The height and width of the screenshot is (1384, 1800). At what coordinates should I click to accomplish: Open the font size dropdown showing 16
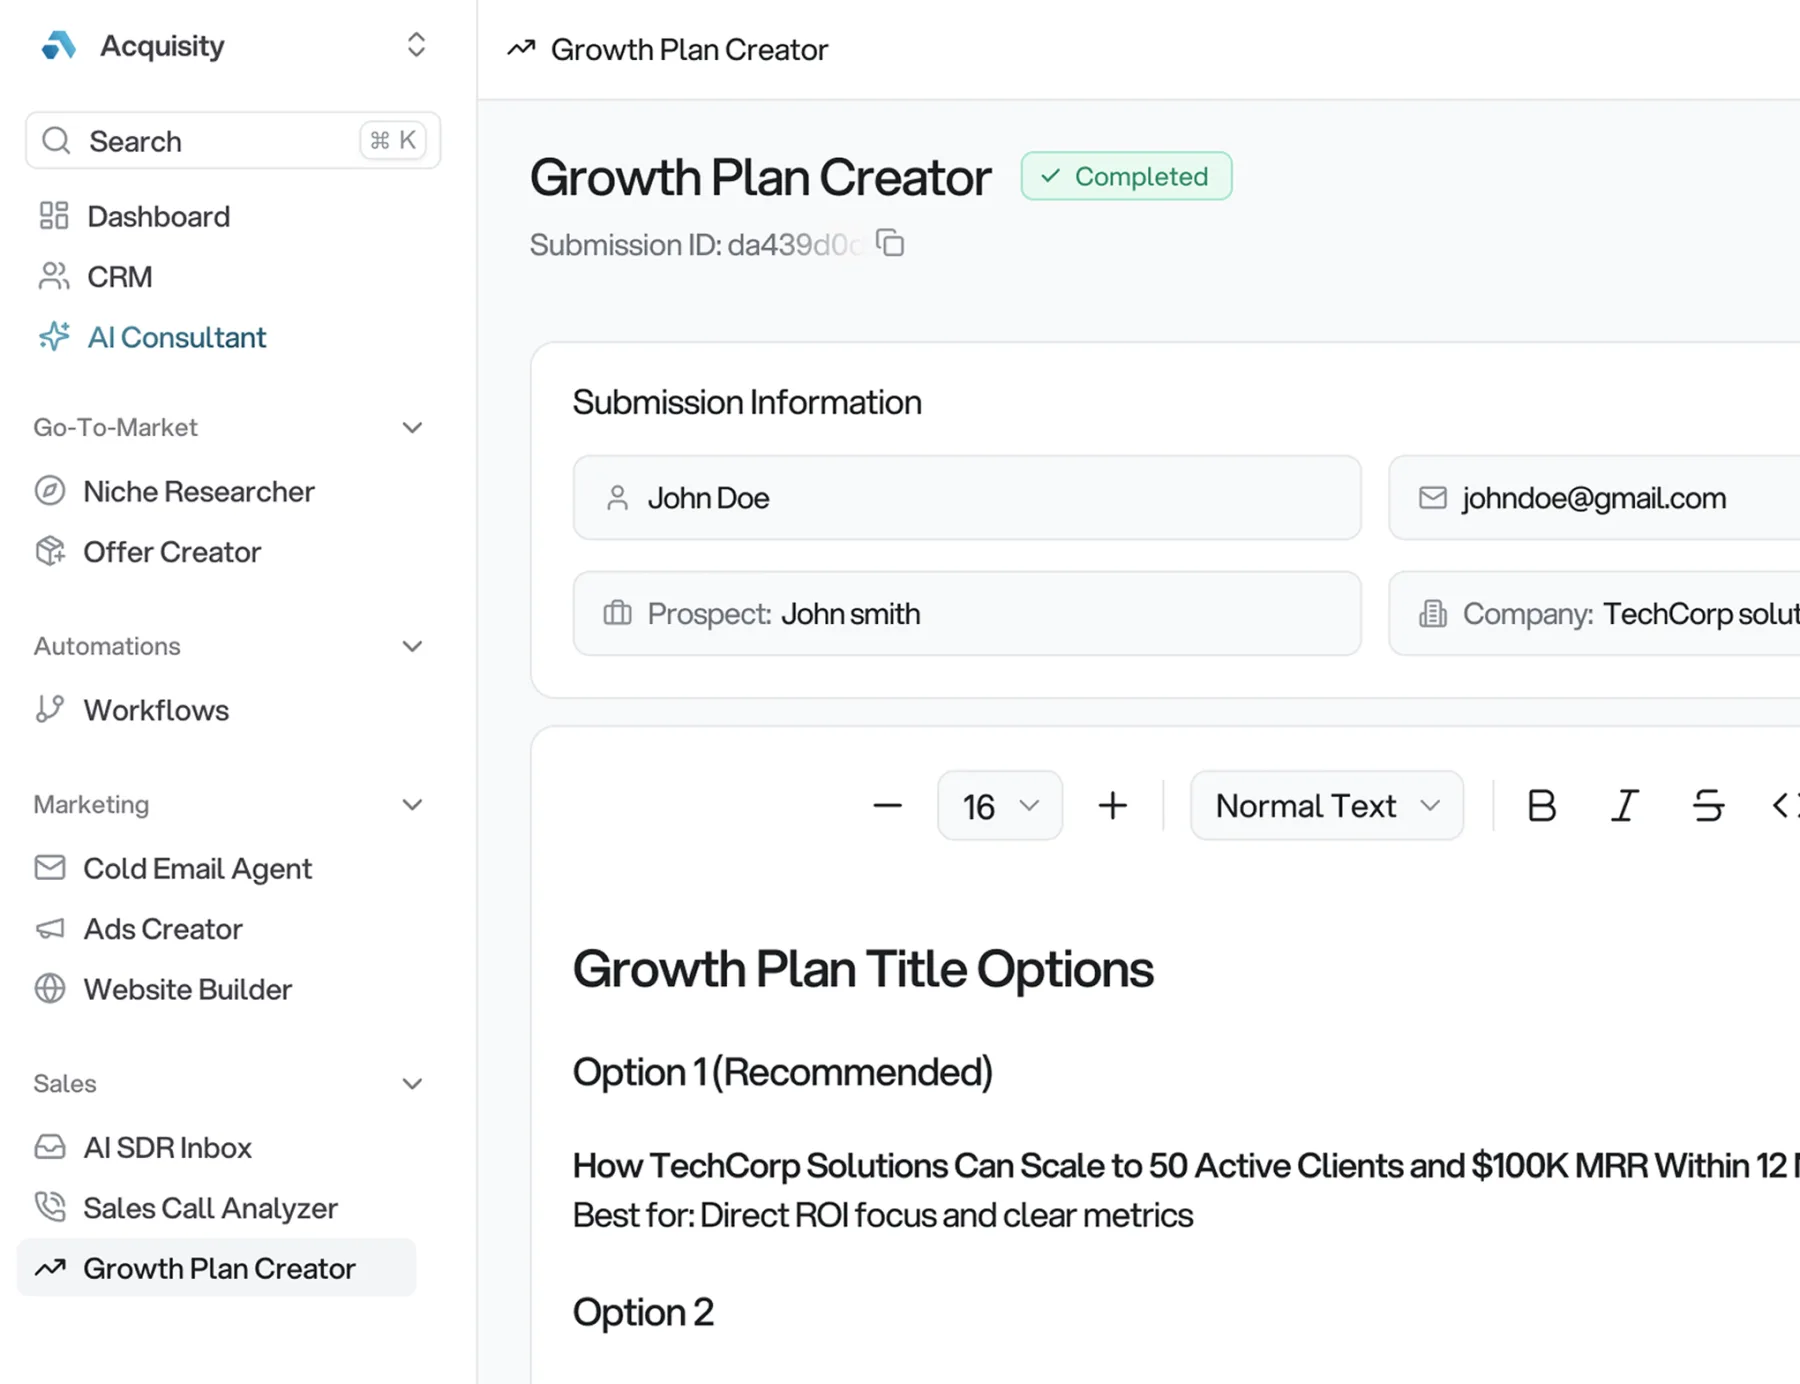(x=998, y=805)
